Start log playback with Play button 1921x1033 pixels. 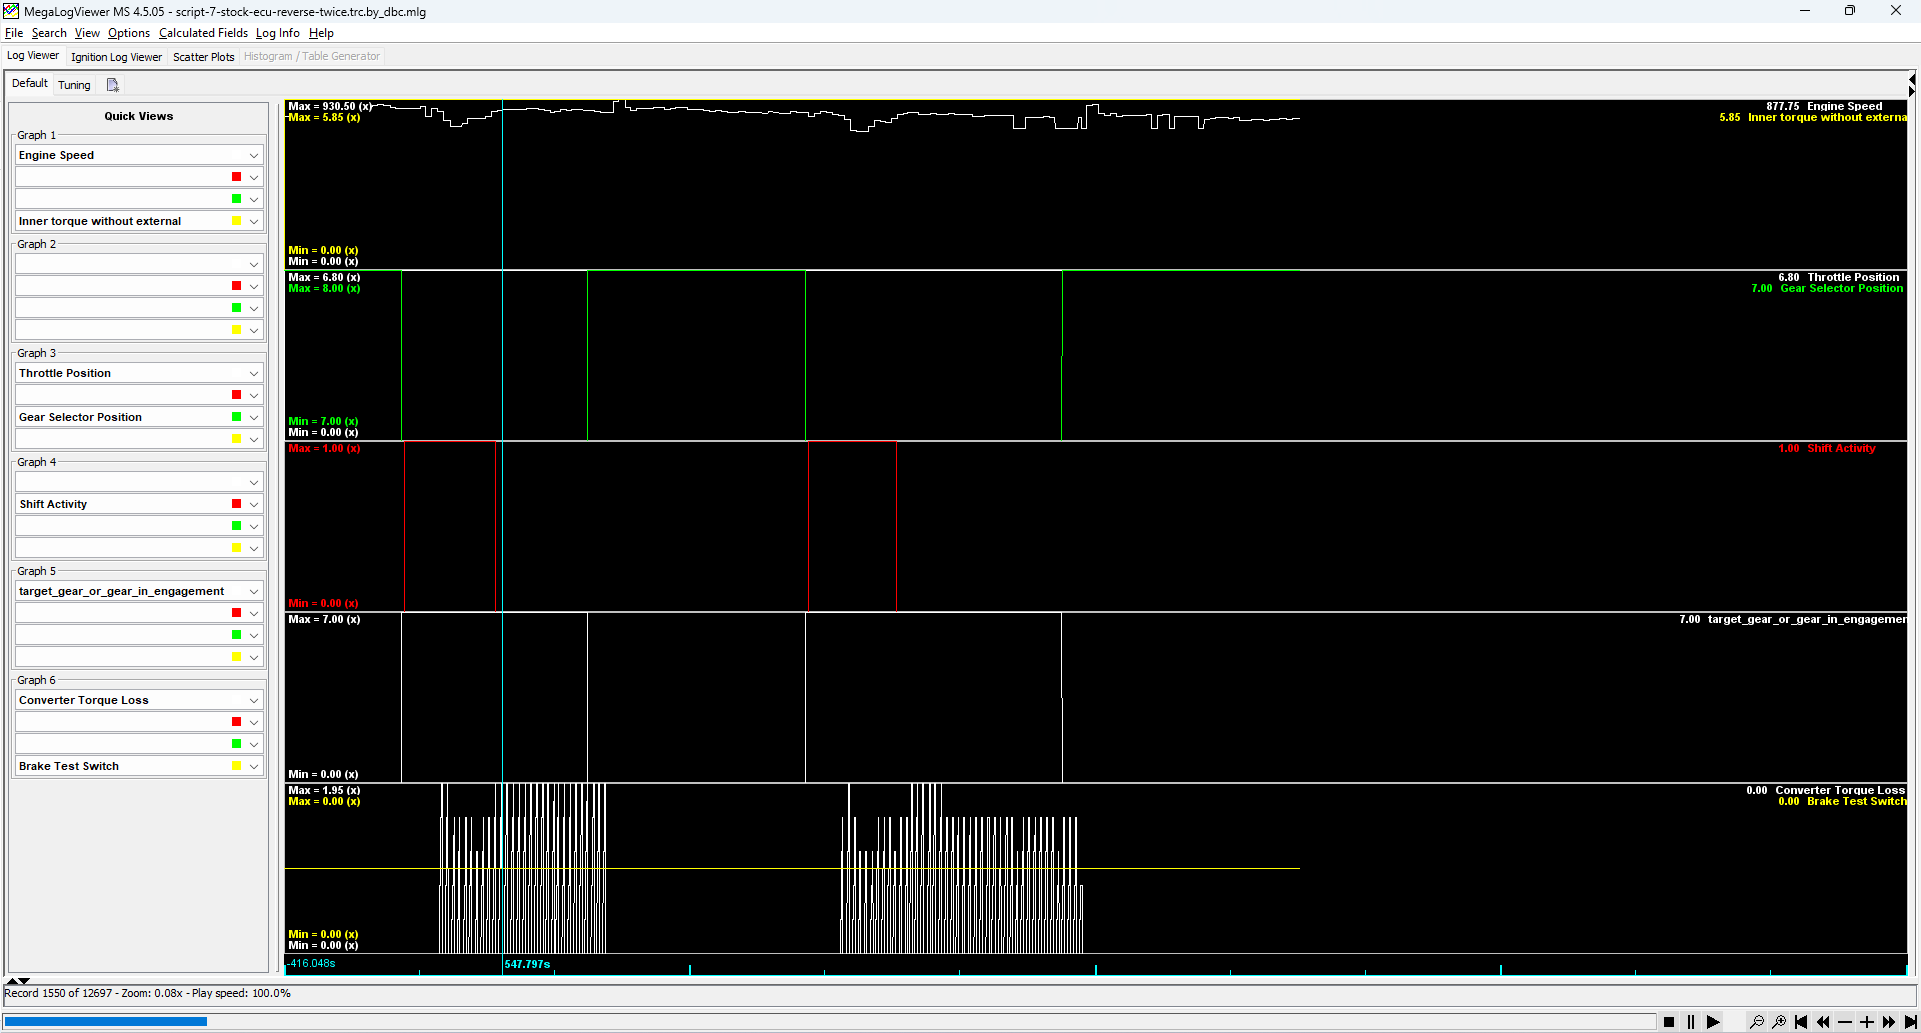pos(1713,1022)
